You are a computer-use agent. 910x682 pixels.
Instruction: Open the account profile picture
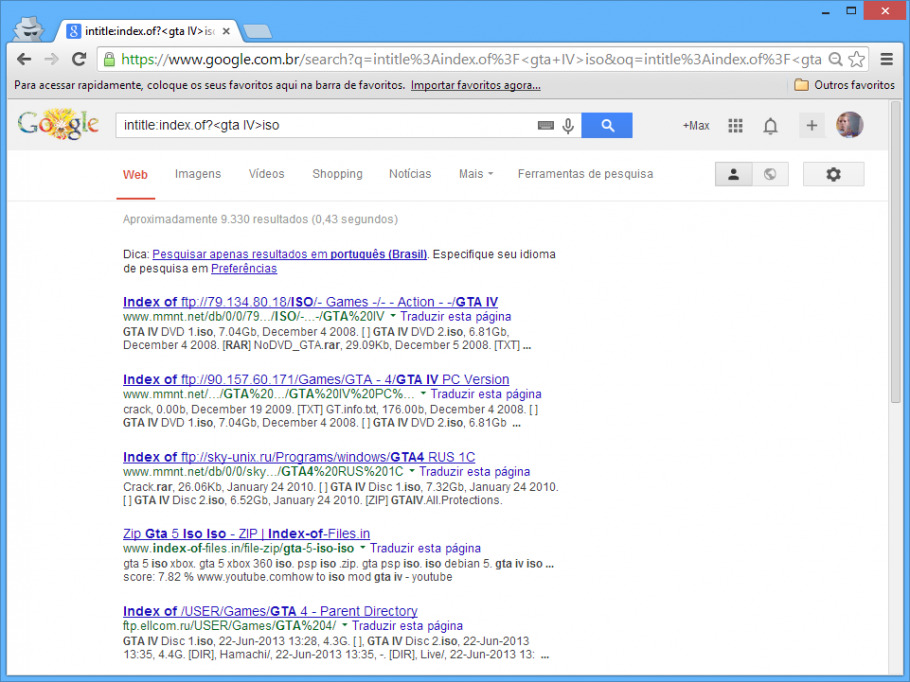849,125
